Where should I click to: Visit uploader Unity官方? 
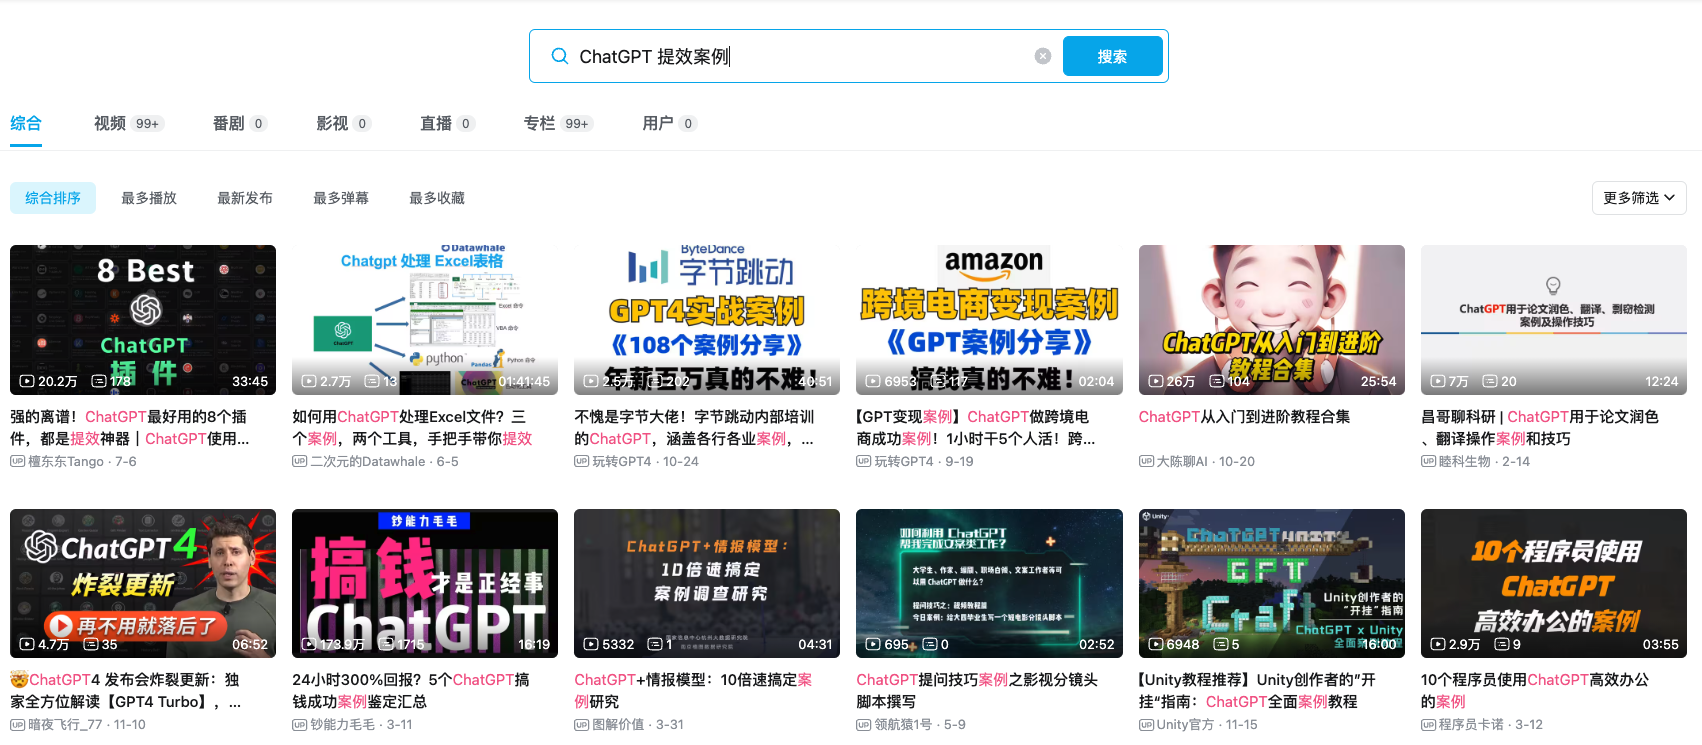[1185, 725]
